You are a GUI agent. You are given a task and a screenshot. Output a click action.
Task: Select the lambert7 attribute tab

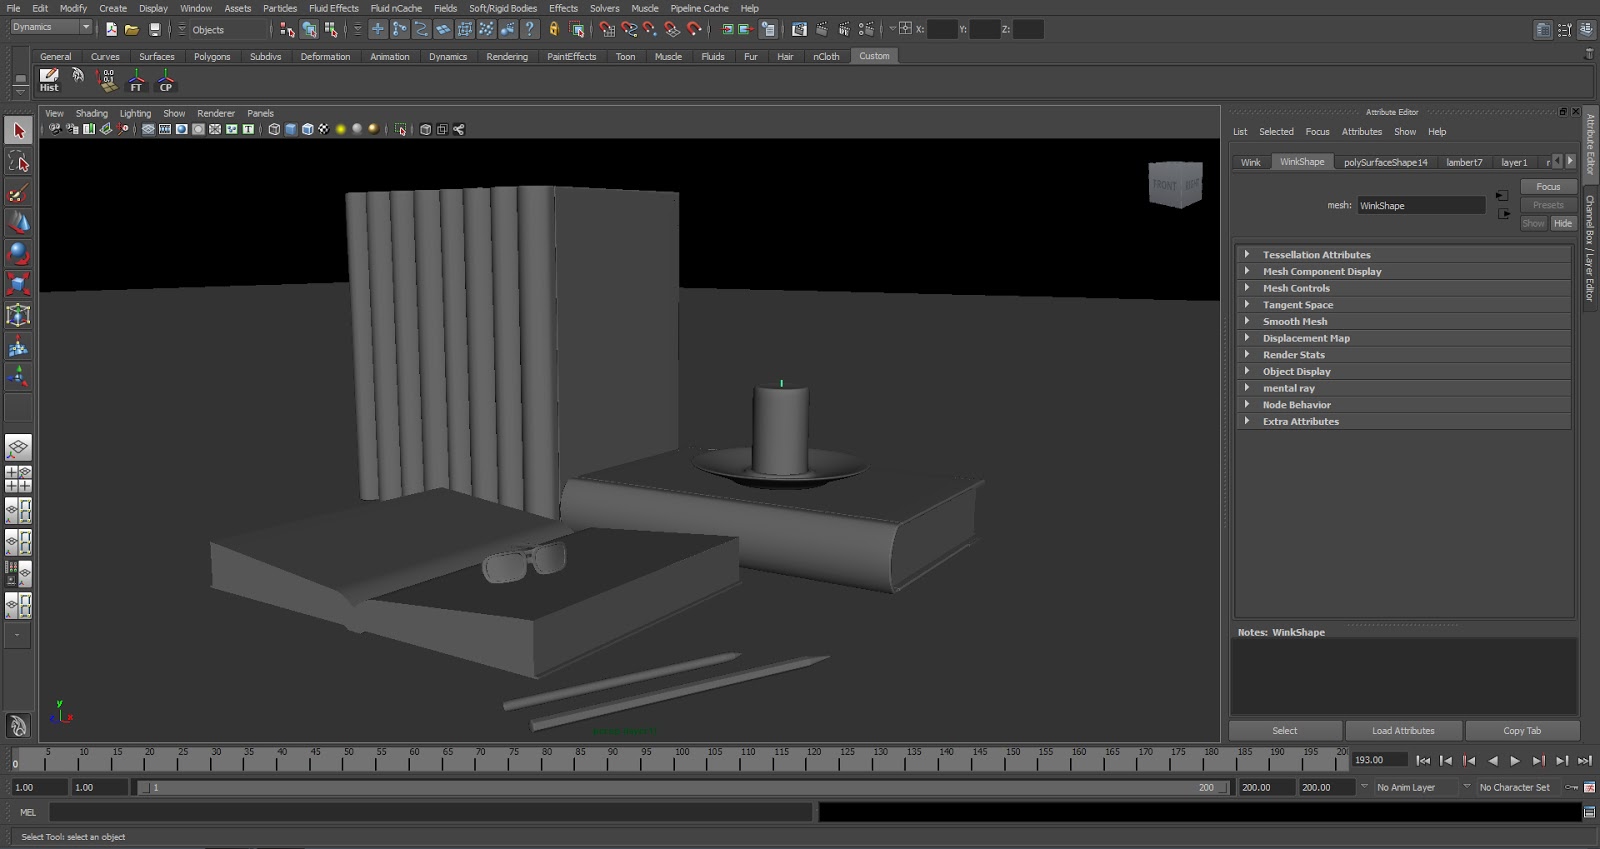1464,162
